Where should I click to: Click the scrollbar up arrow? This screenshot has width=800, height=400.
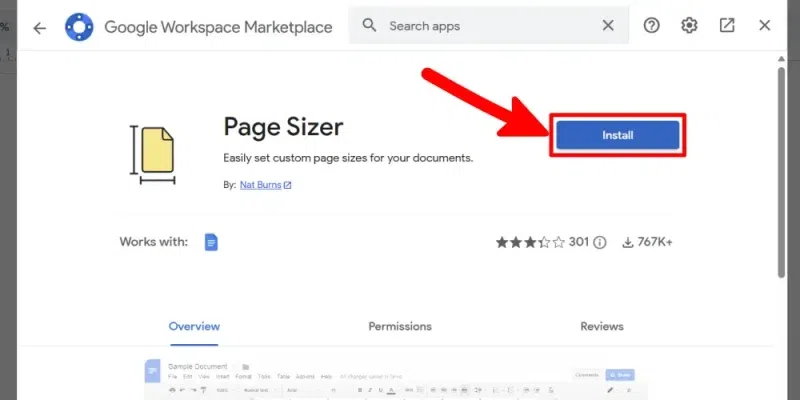pos(781,59)
